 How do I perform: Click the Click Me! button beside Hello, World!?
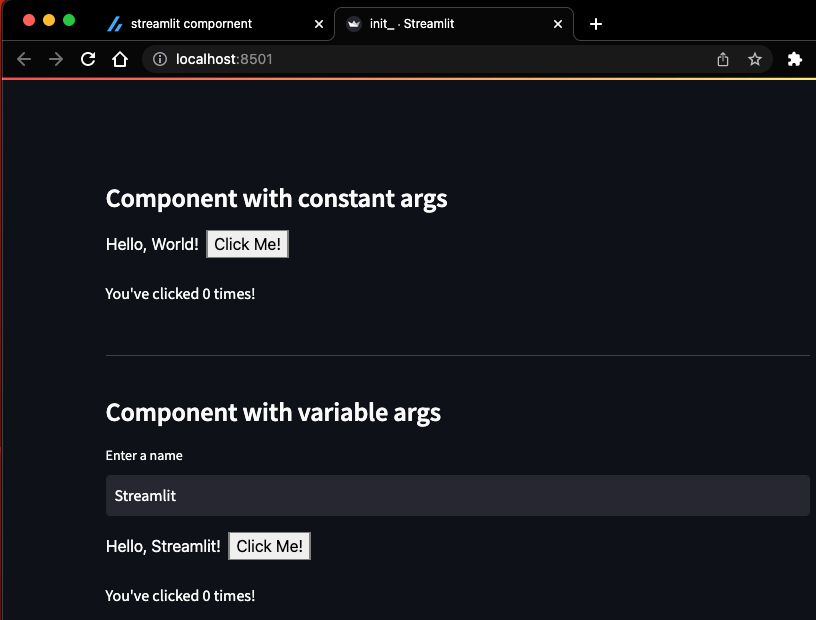pyautogui.click(x=248, y=244)
